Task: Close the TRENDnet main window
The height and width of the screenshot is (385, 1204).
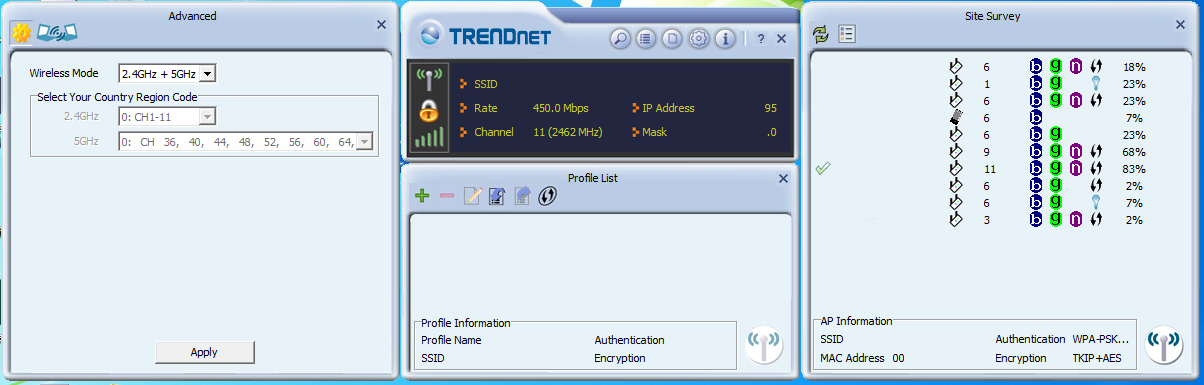Action: [781, 39]
